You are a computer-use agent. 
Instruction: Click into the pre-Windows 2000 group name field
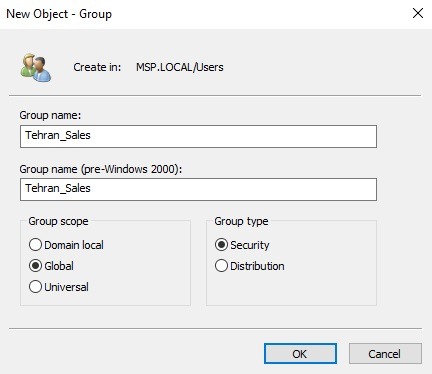(198, 189)
